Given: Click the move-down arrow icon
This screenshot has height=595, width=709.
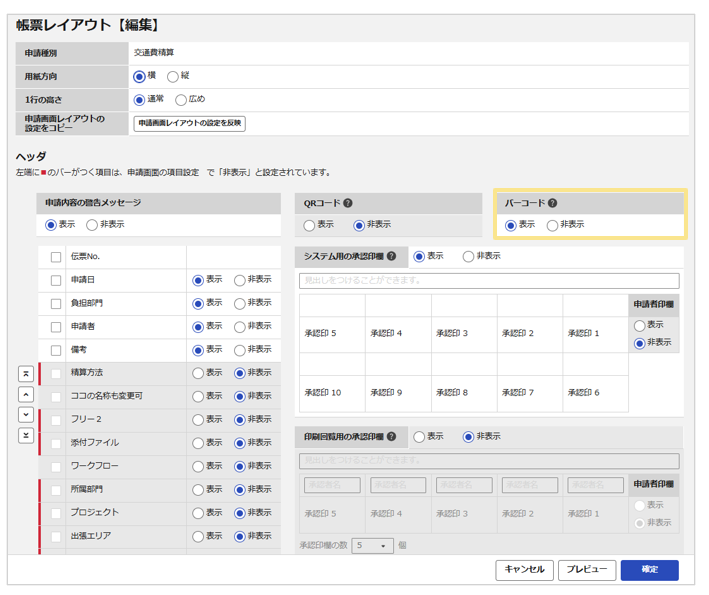Looking at the screenshot, I should tap(26, 415).
